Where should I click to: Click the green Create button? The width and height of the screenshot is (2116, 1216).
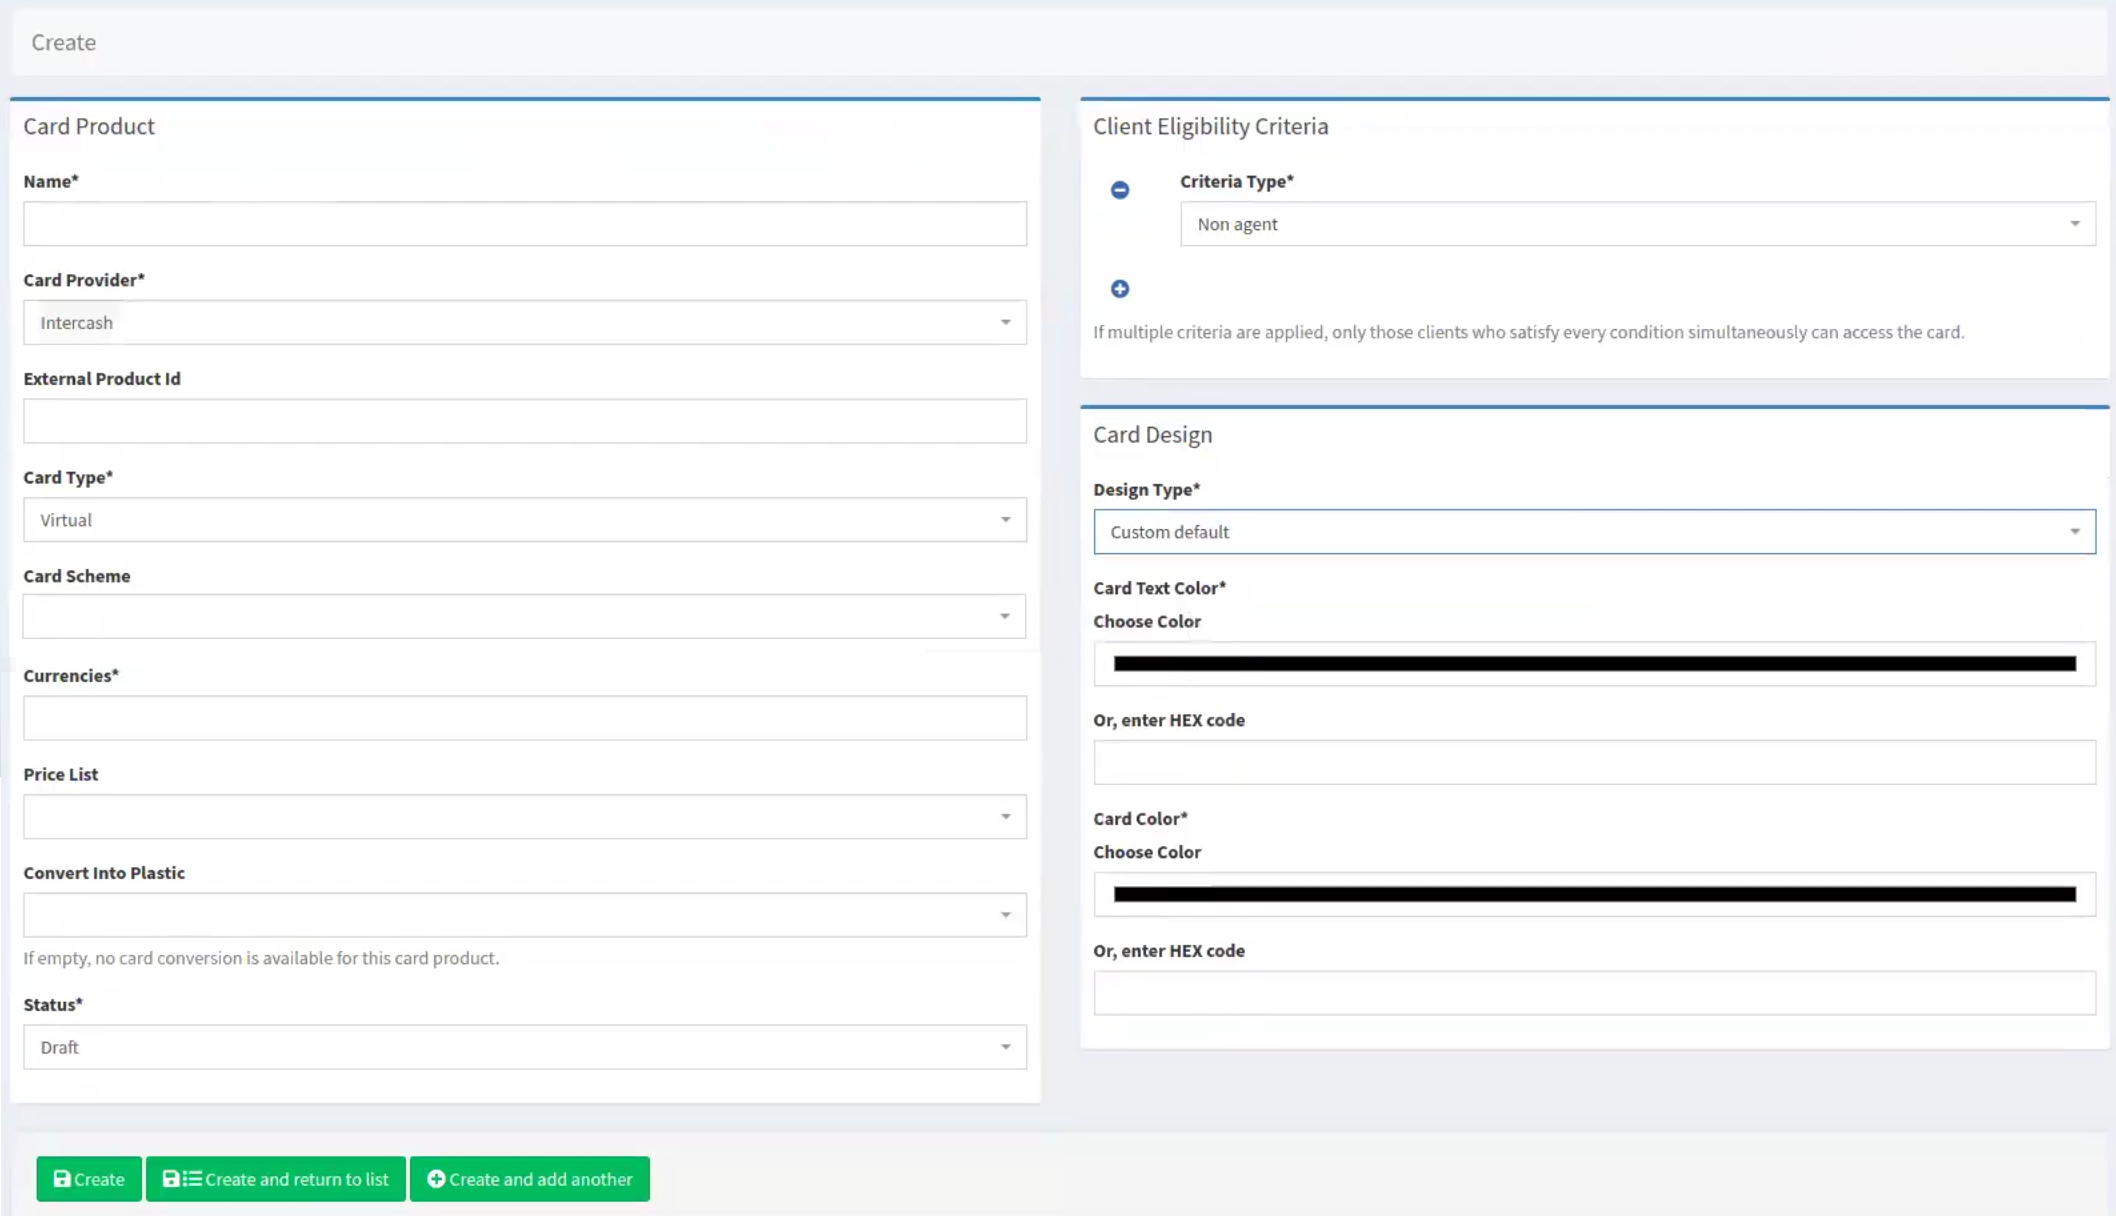(x=89, y=1179)
